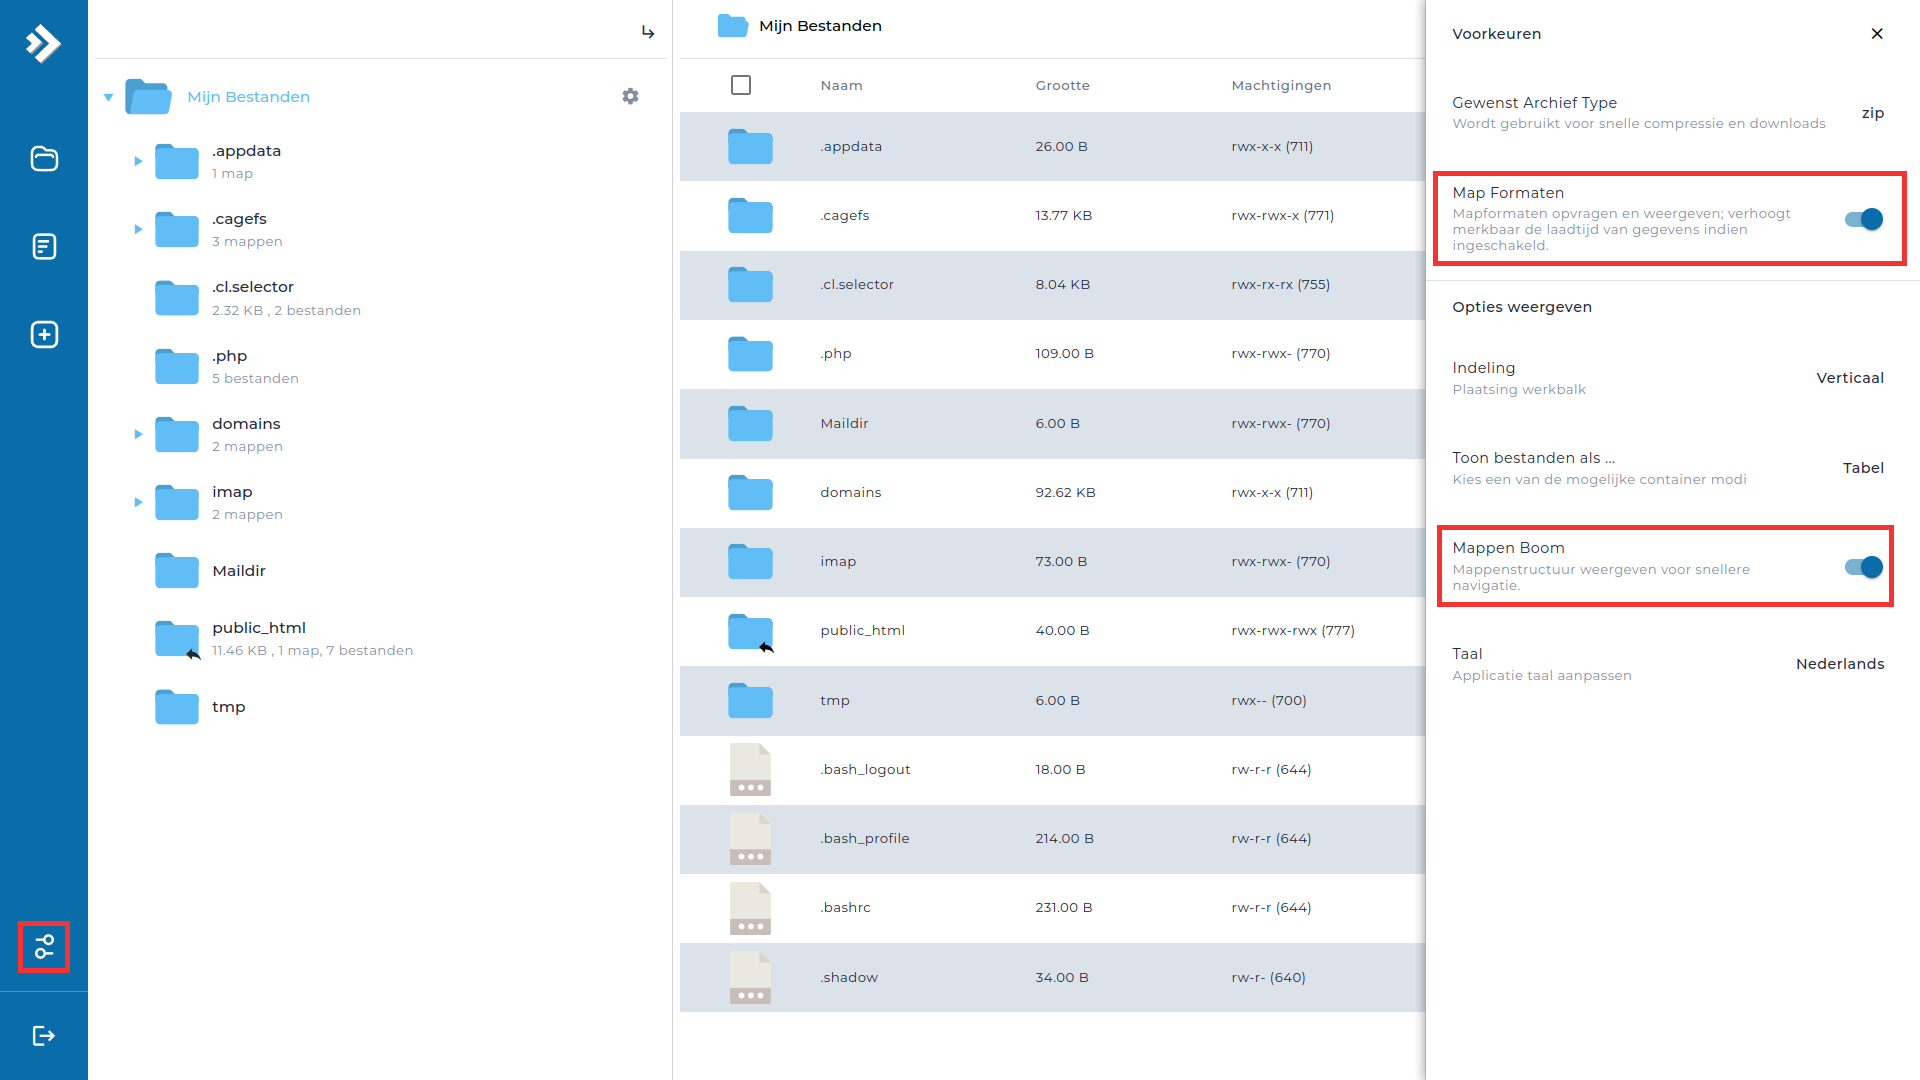
Task: Click the collapse tree arrow icon
Action: 648,32
